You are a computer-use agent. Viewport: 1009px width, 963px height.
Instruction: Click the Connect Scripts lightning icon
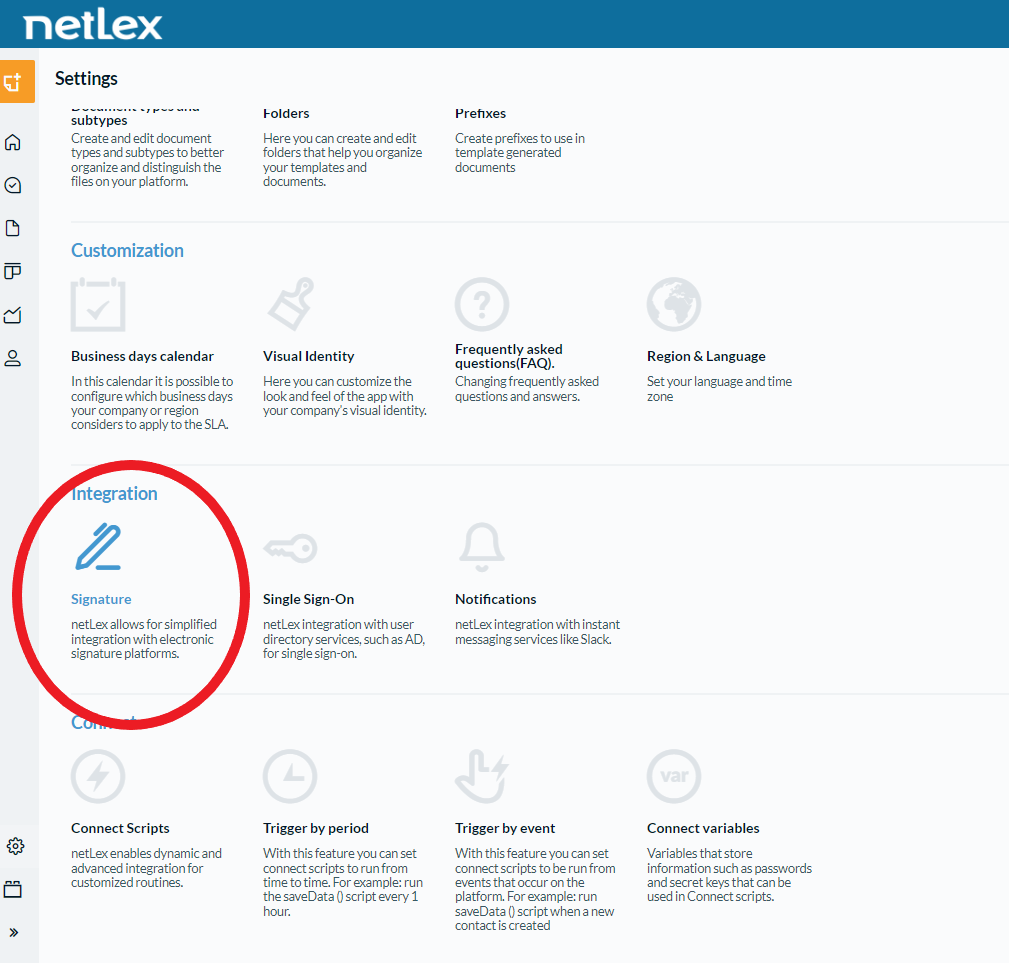[x=98, y=776]
